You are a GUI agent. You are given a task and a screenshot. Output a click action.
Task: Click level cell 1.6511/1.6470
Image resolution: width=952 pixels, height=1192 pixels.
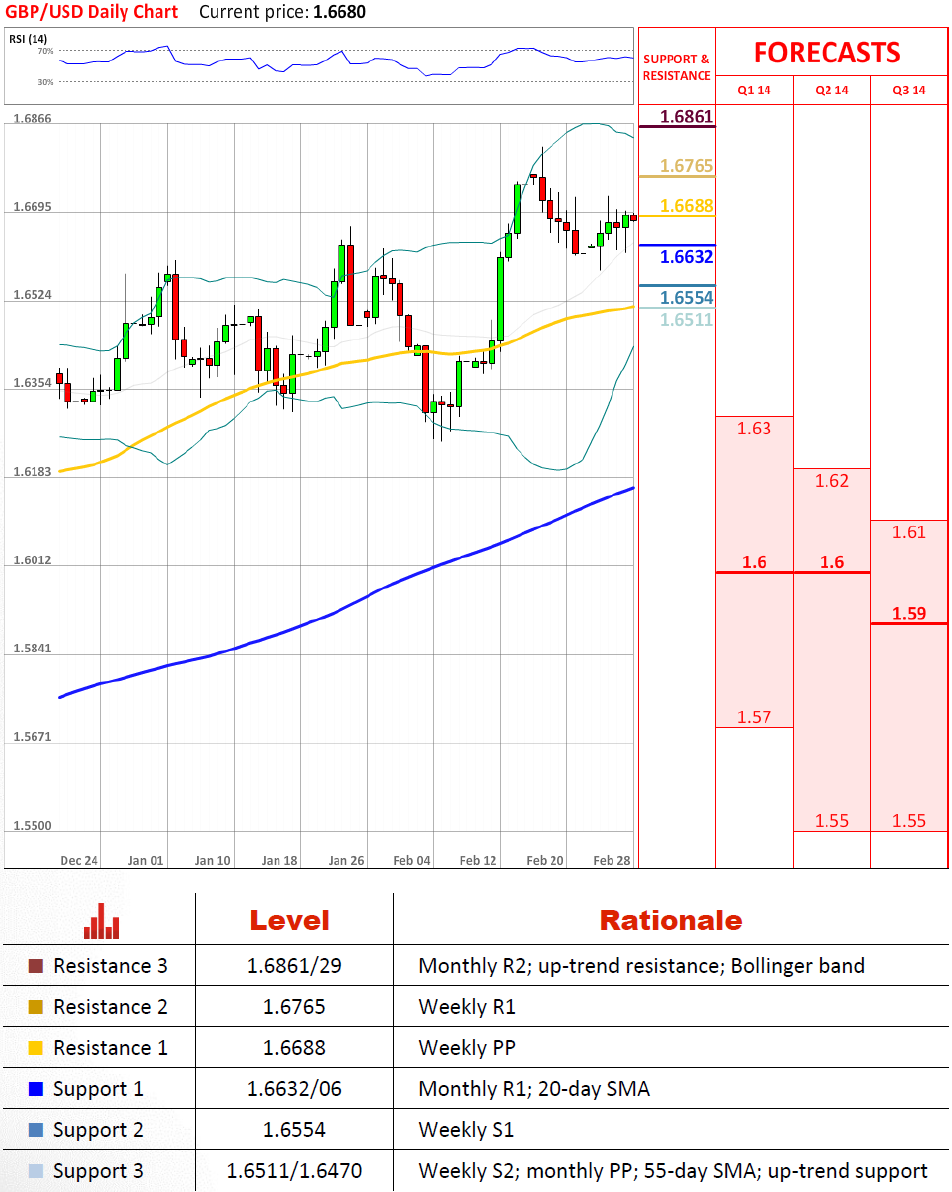294,1171
